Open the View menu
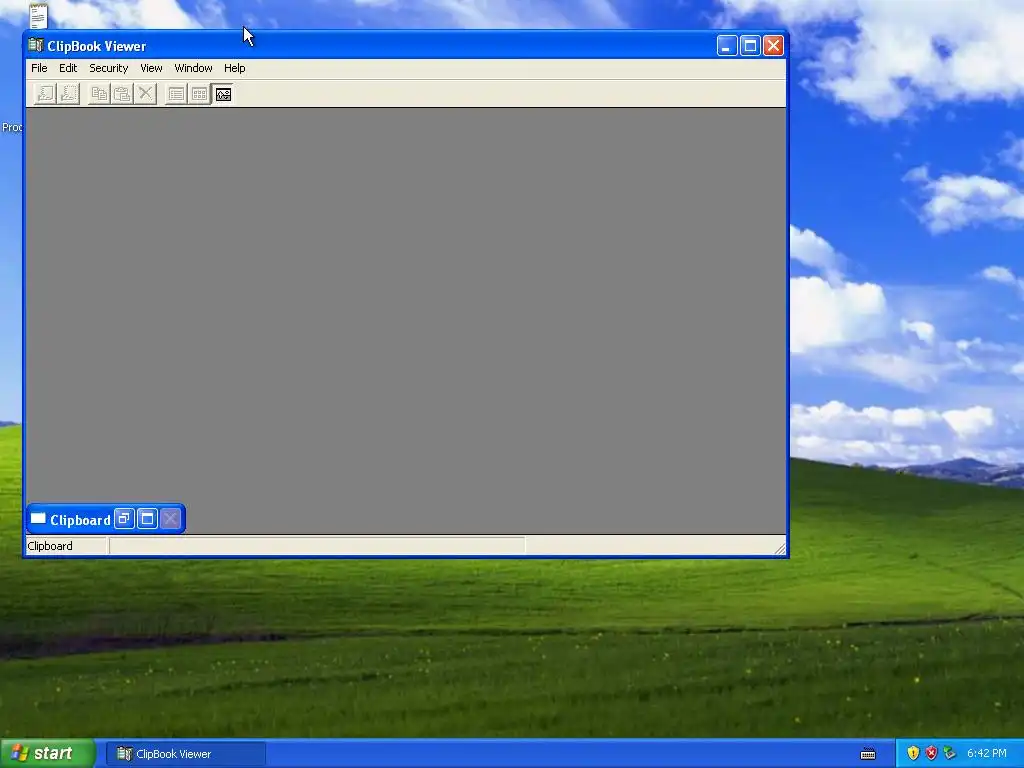 click(151, 68)
